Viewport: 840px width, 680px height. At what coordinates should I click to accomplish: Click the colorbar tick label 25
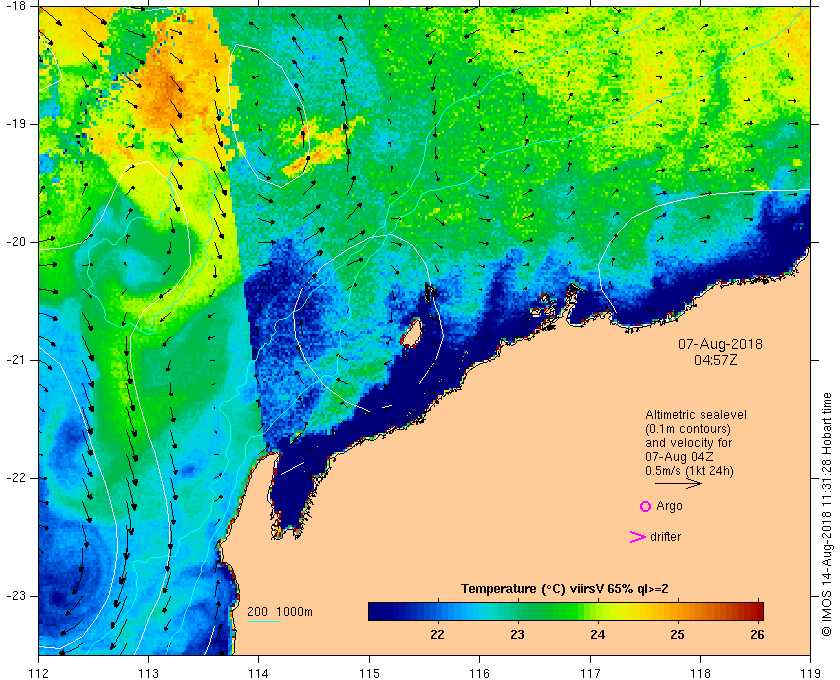[x=677, y=634]
